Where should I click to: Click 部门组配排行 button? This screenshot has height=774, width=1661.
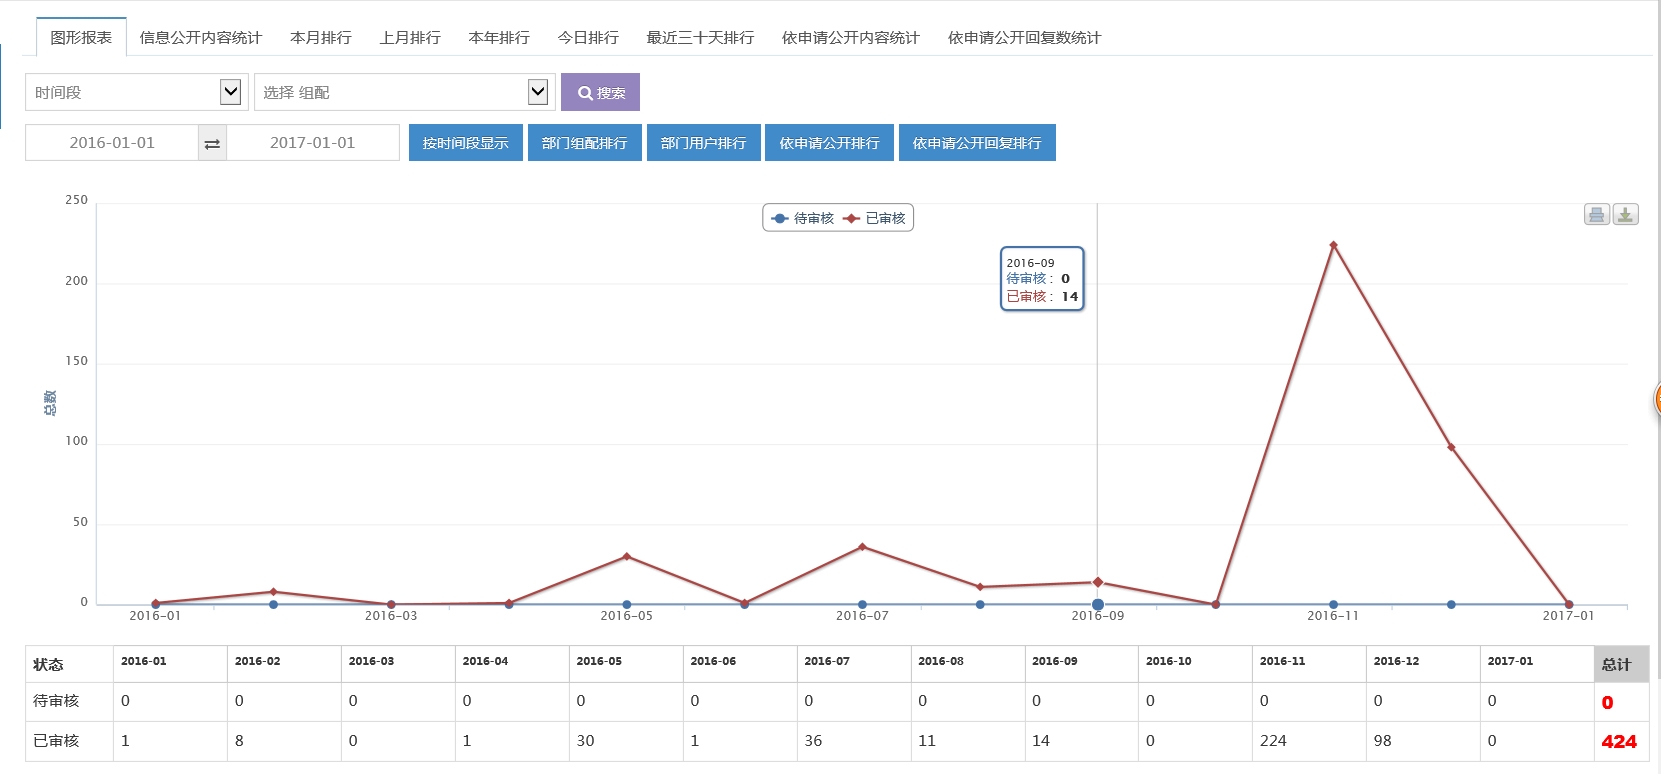pos(585,142)
